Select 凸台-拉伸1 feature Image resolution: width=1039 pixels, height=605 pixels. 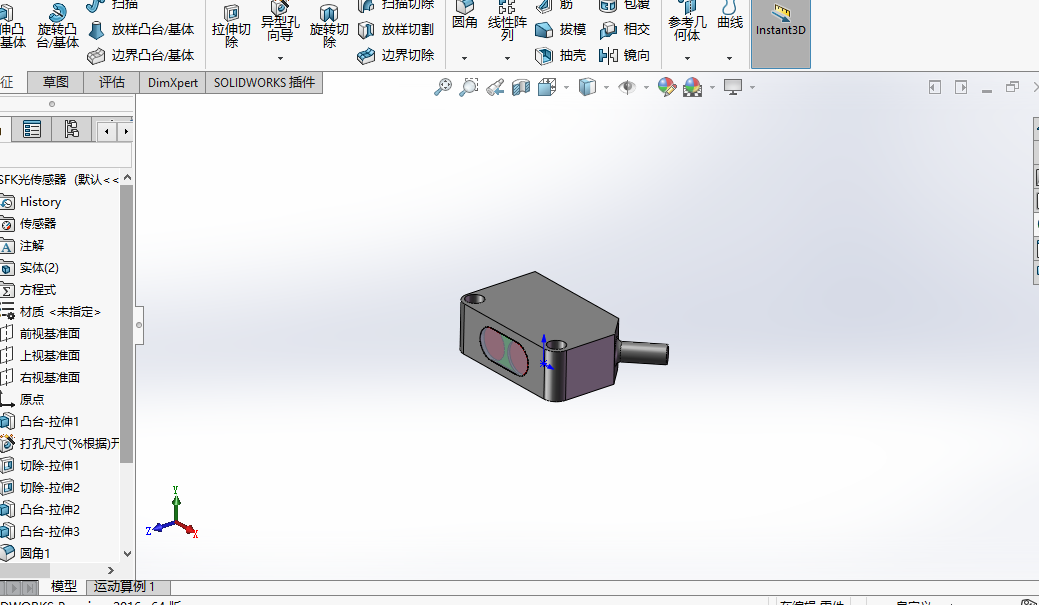(x=50, y=421)
